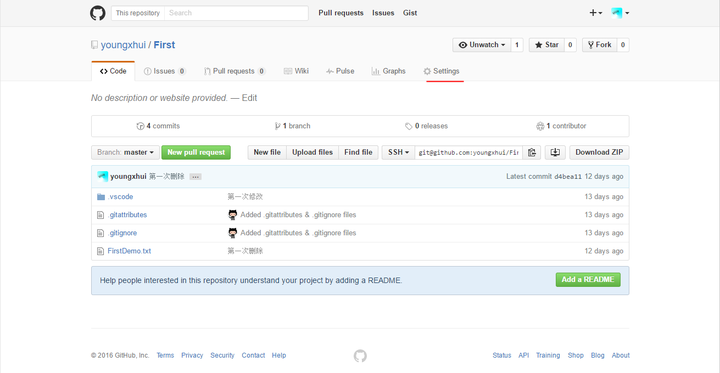
Task: View the 0 releases page
Action: pos(427,126)
